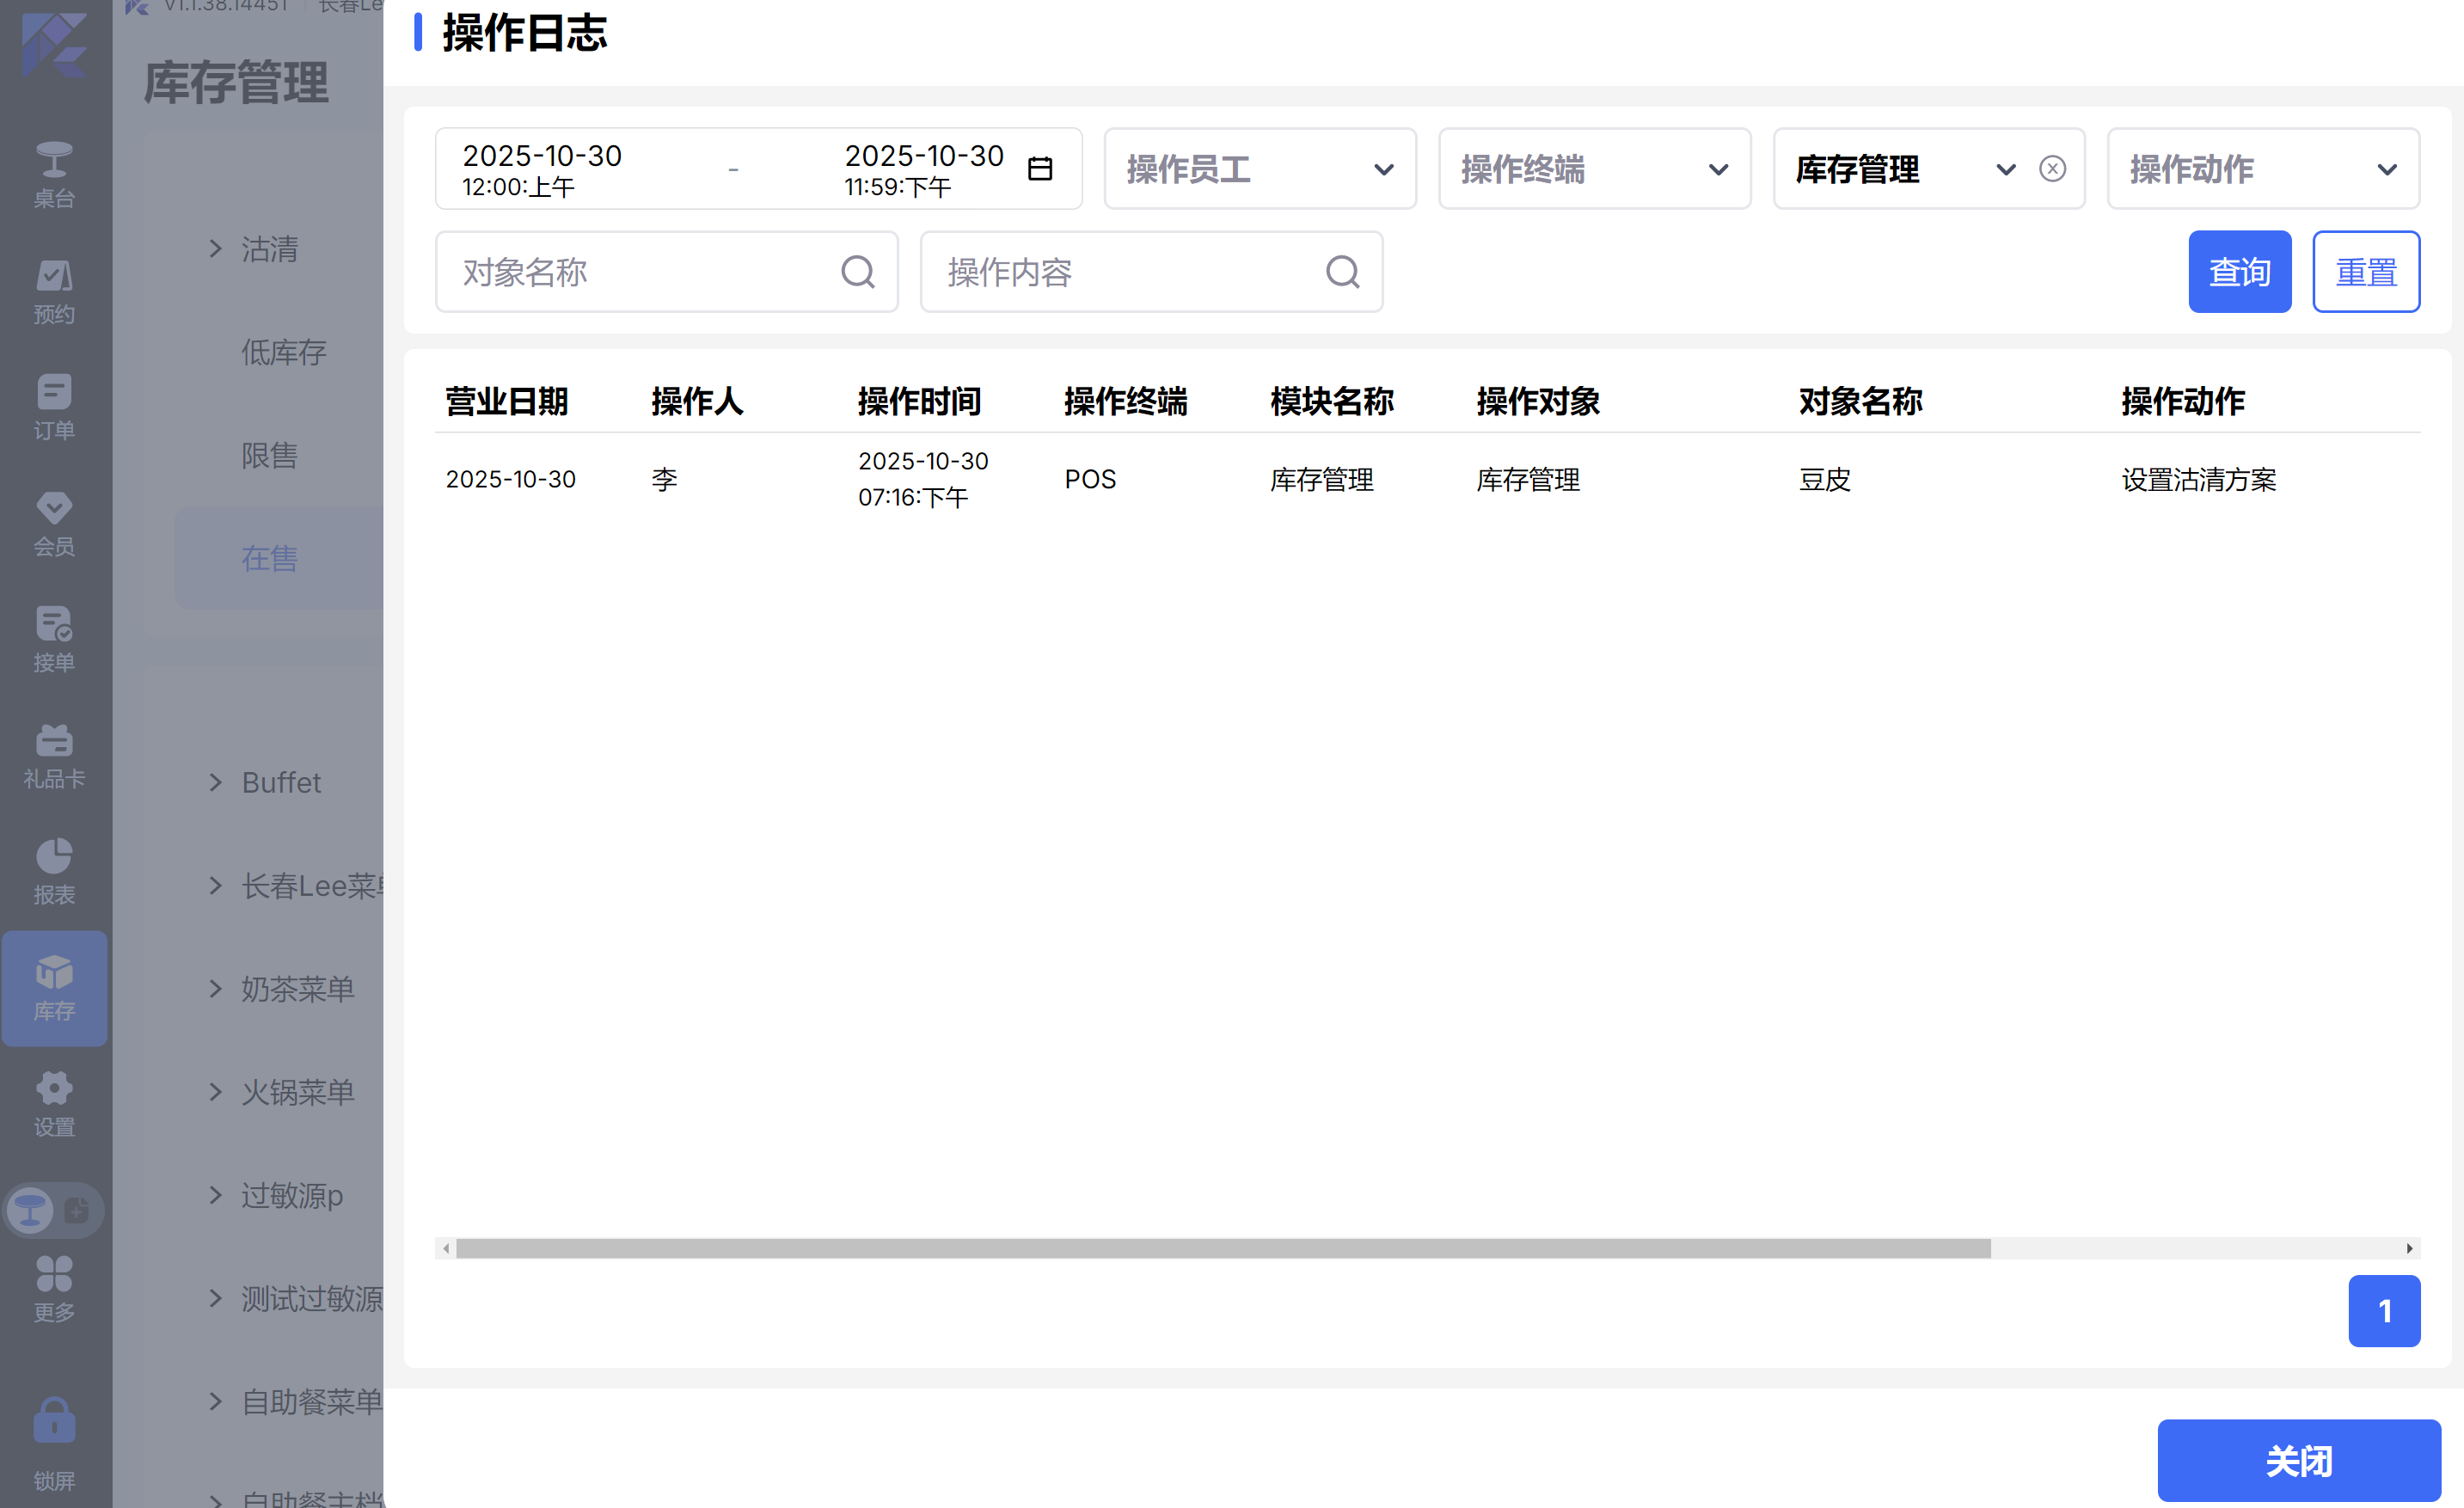Screen dimensions: 2464x1508
Task: Expand the 操作员工 dropdown
Action: tap(1260, 168)
